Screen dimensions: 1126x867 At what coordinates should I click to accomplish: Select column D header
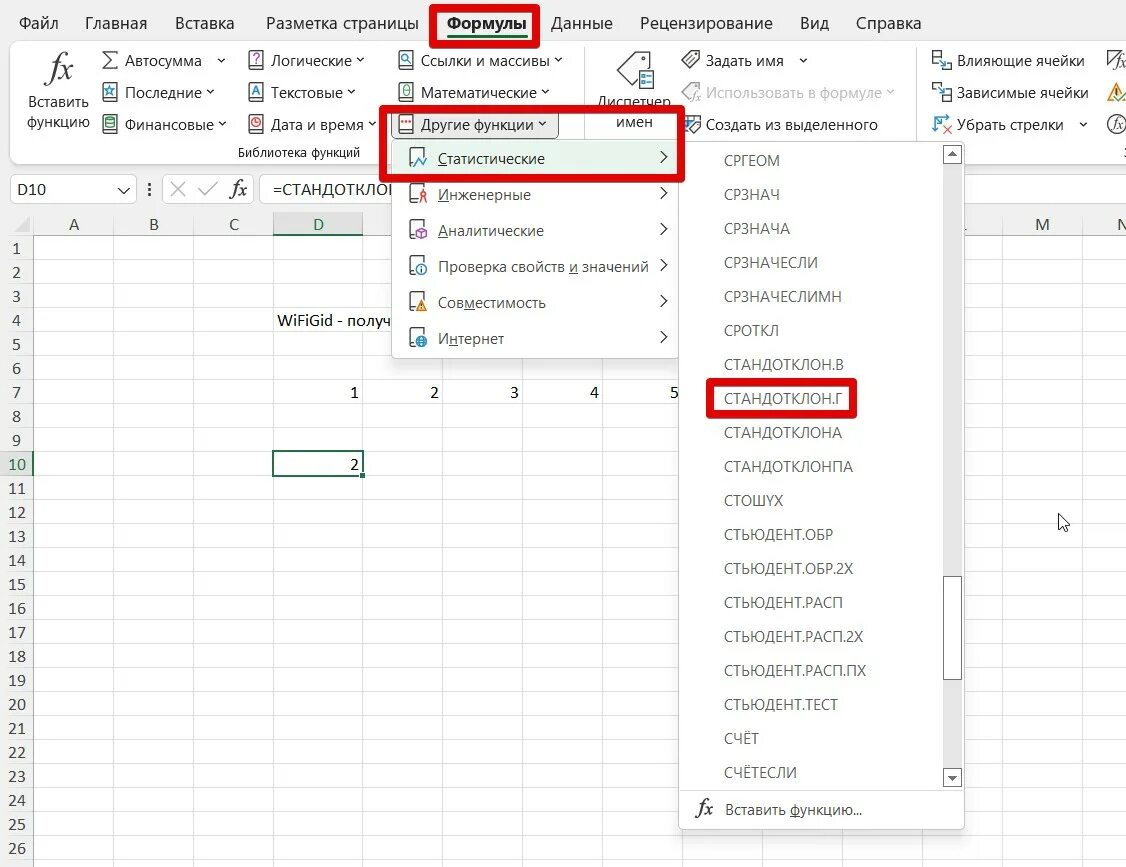317,224
